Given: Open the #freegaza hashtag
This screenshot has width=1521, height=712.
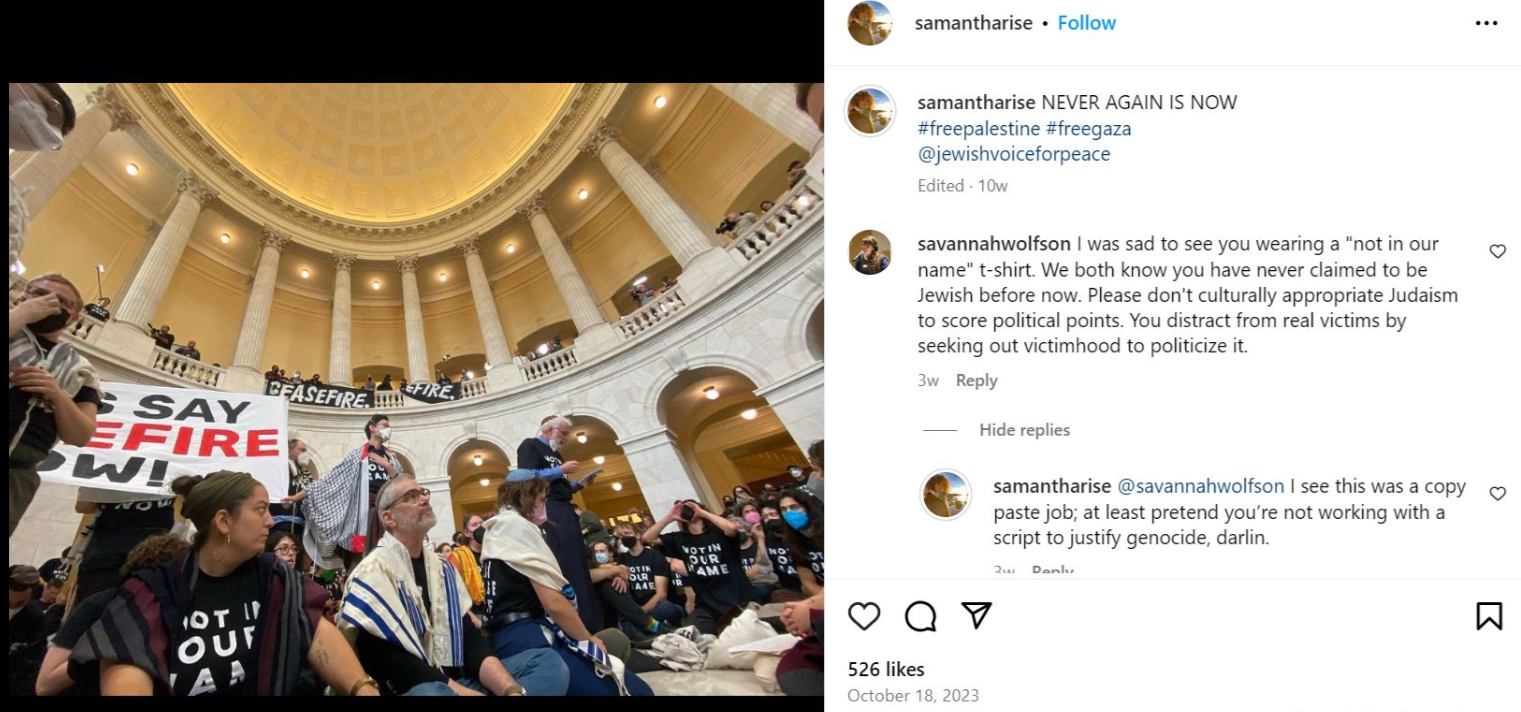Looking at the screenshot, I should (1088, 128).
